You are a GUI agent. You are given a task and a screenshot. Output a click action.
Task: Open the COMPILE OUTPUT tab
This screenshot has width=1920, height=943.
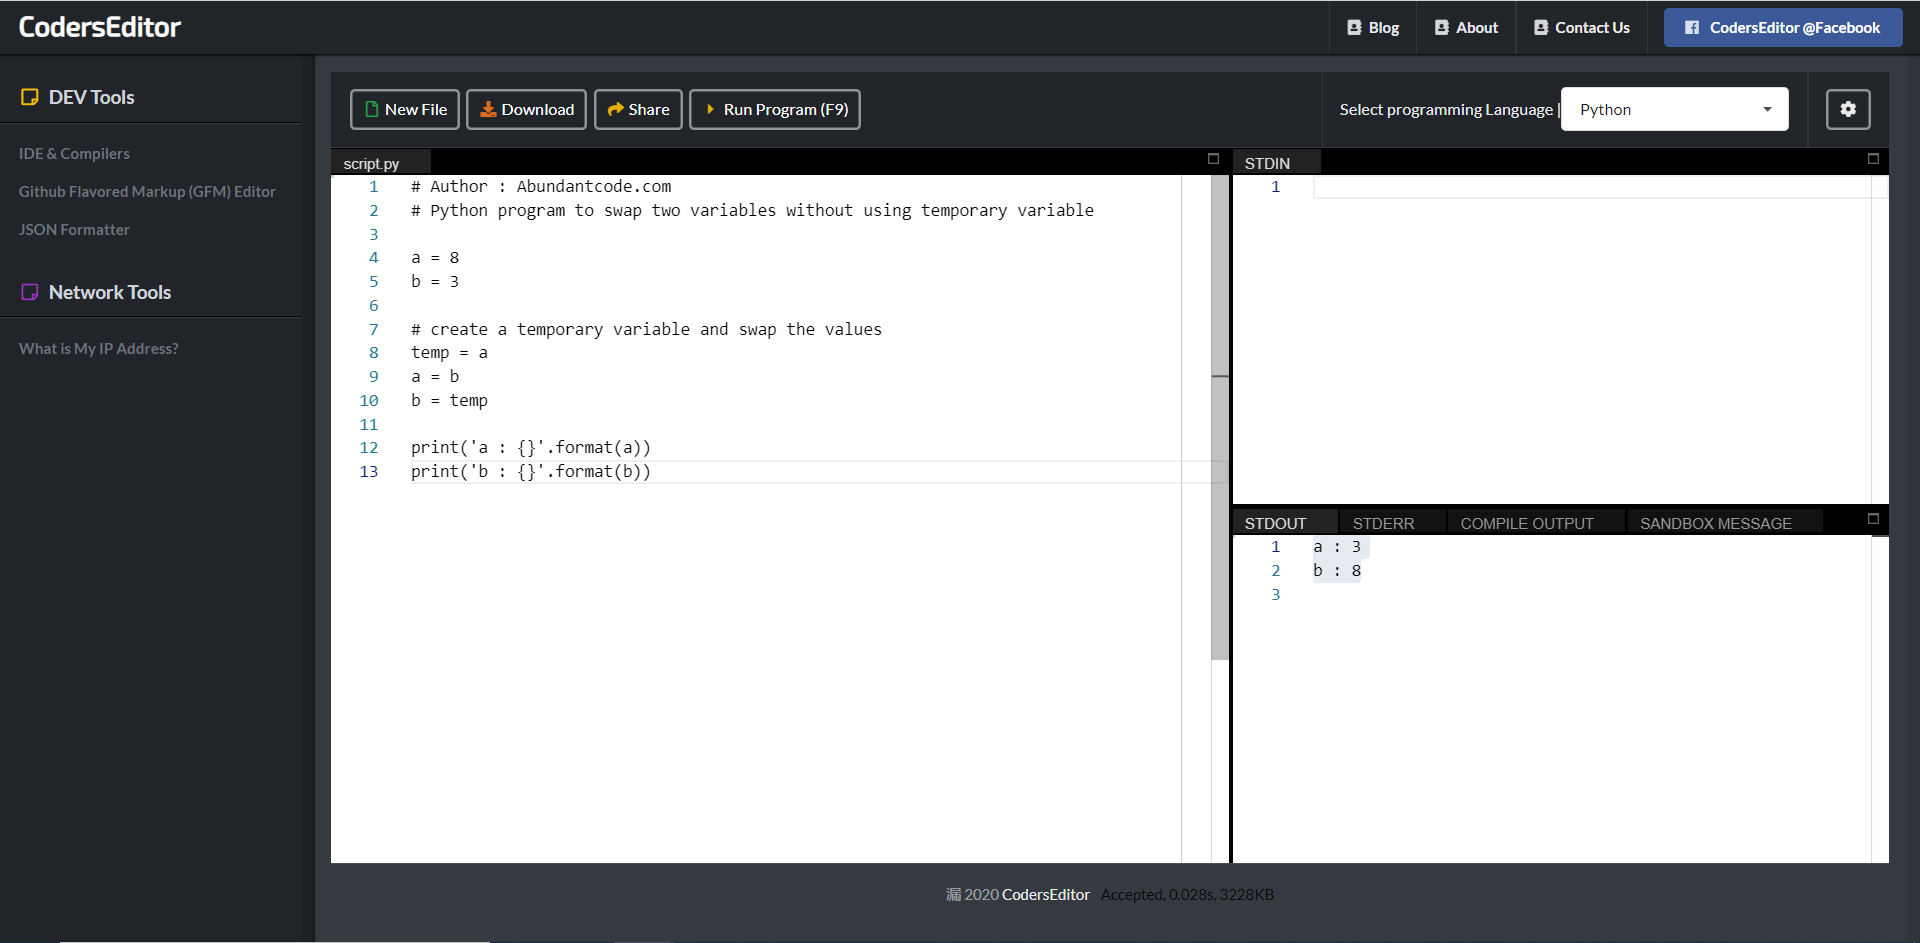click(x=1527, y=523)
